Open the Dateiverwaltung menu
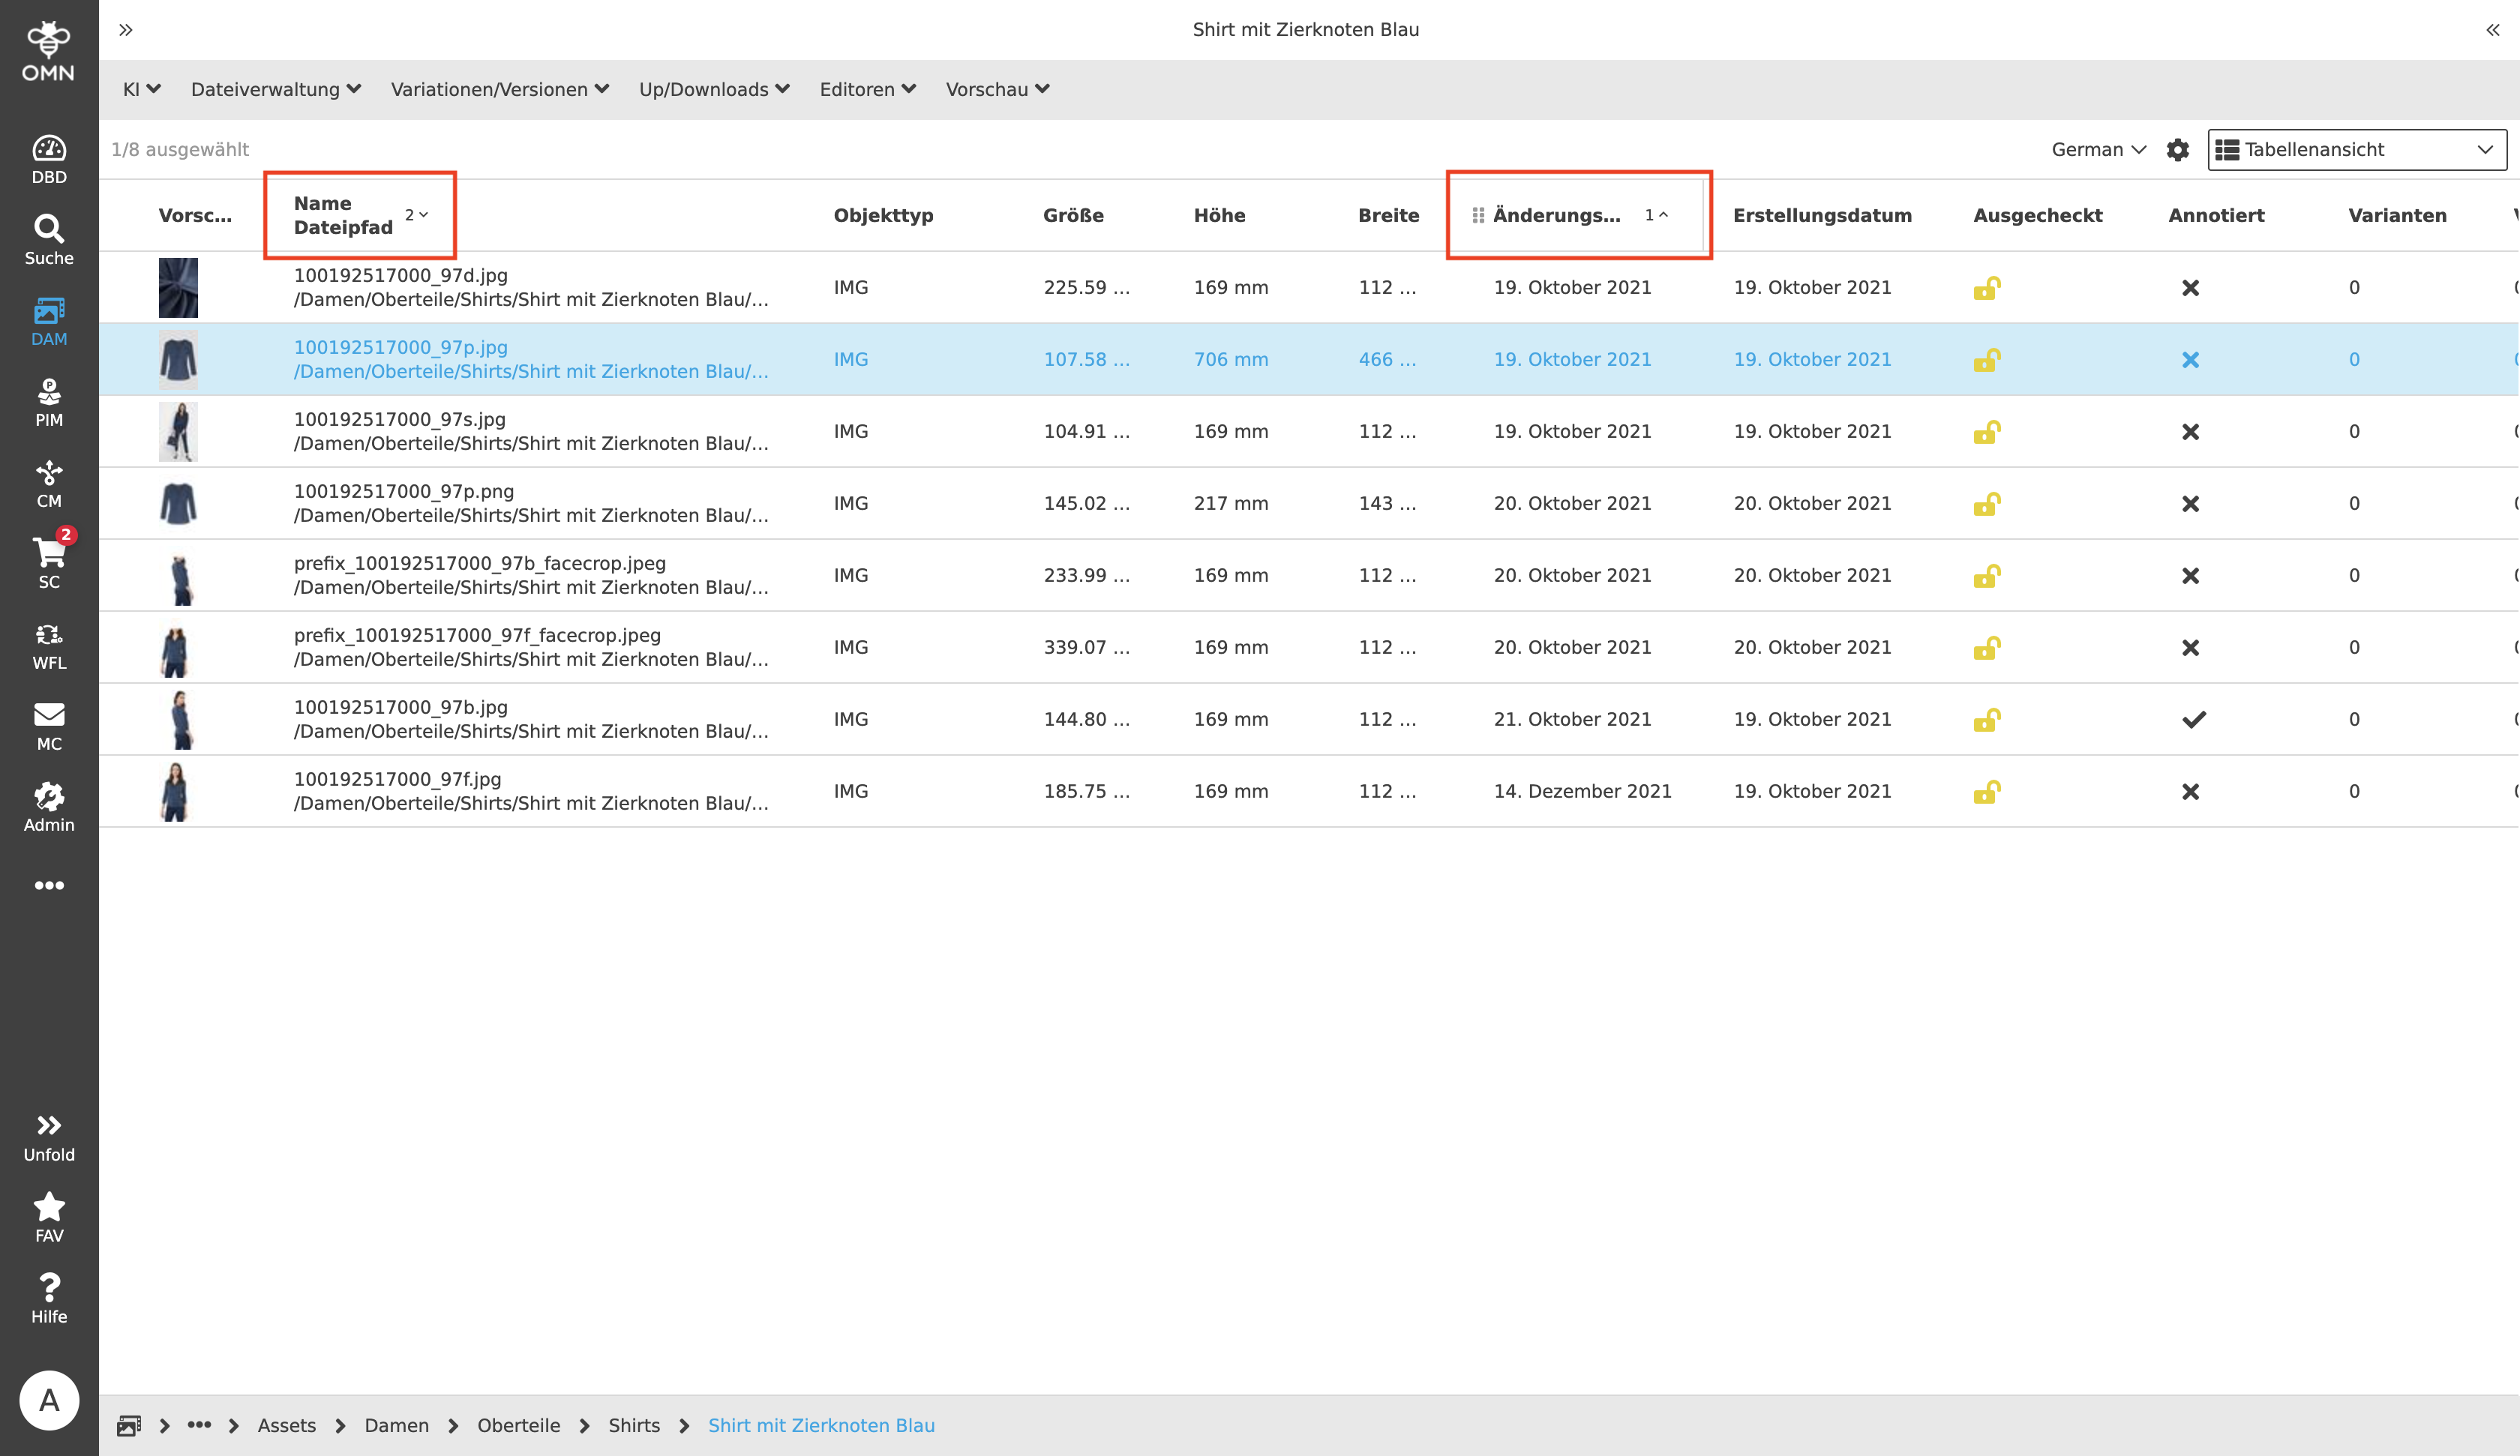This screenshot has width=2520, height=1456. (275, 90)
